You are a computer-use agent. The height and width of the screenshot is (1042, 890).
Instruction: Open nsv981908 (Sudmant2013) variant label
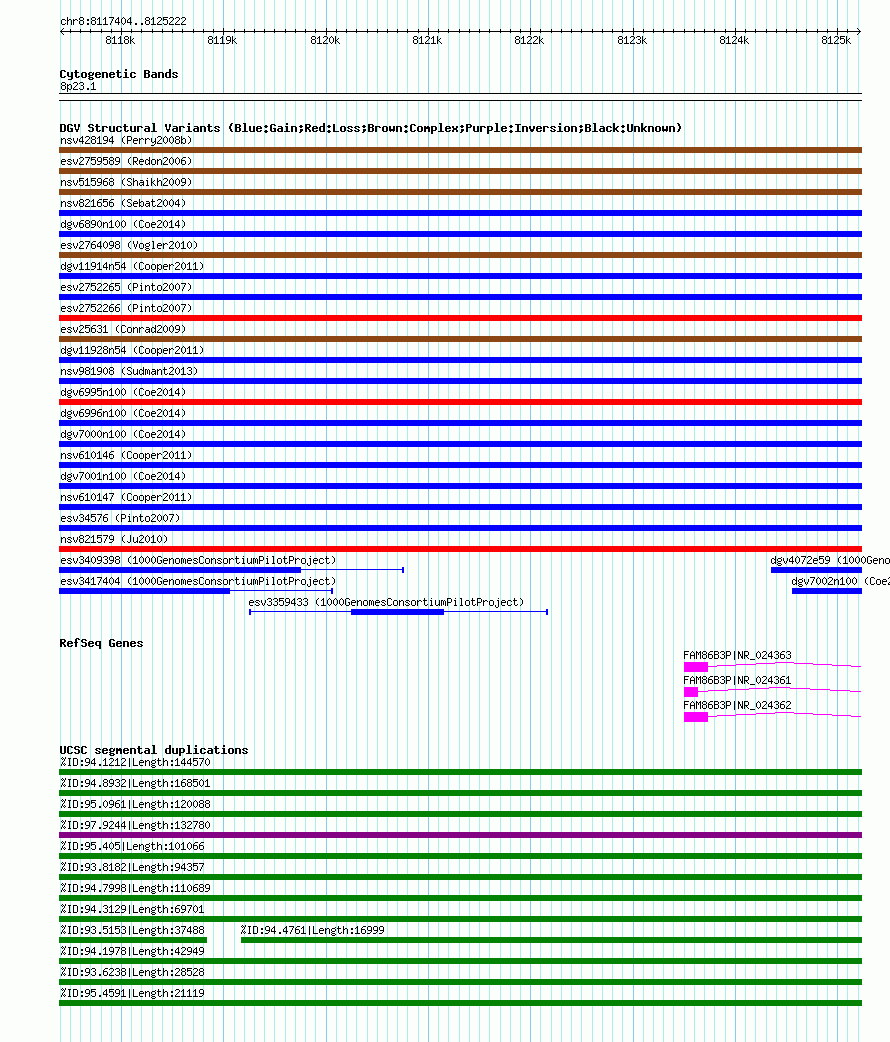(129, 371)
